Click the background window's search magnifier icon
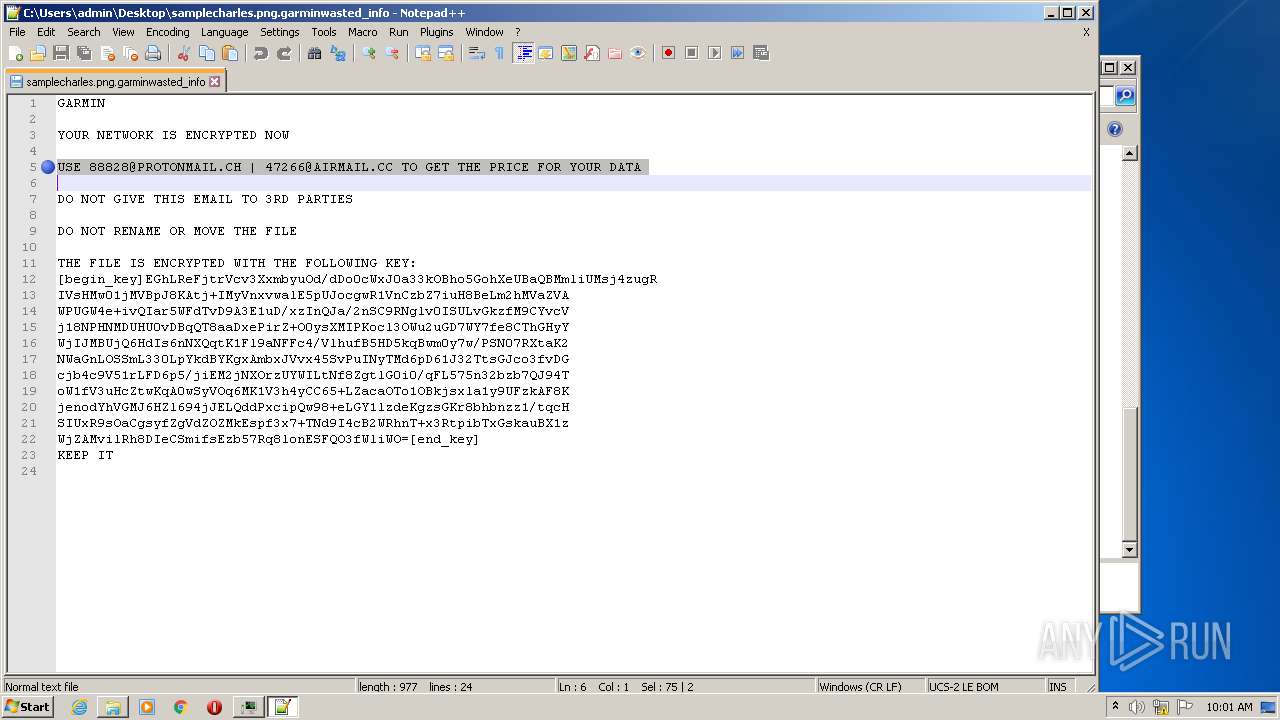Viewport: 1280px width, 720px height. tap(1125, 96)
